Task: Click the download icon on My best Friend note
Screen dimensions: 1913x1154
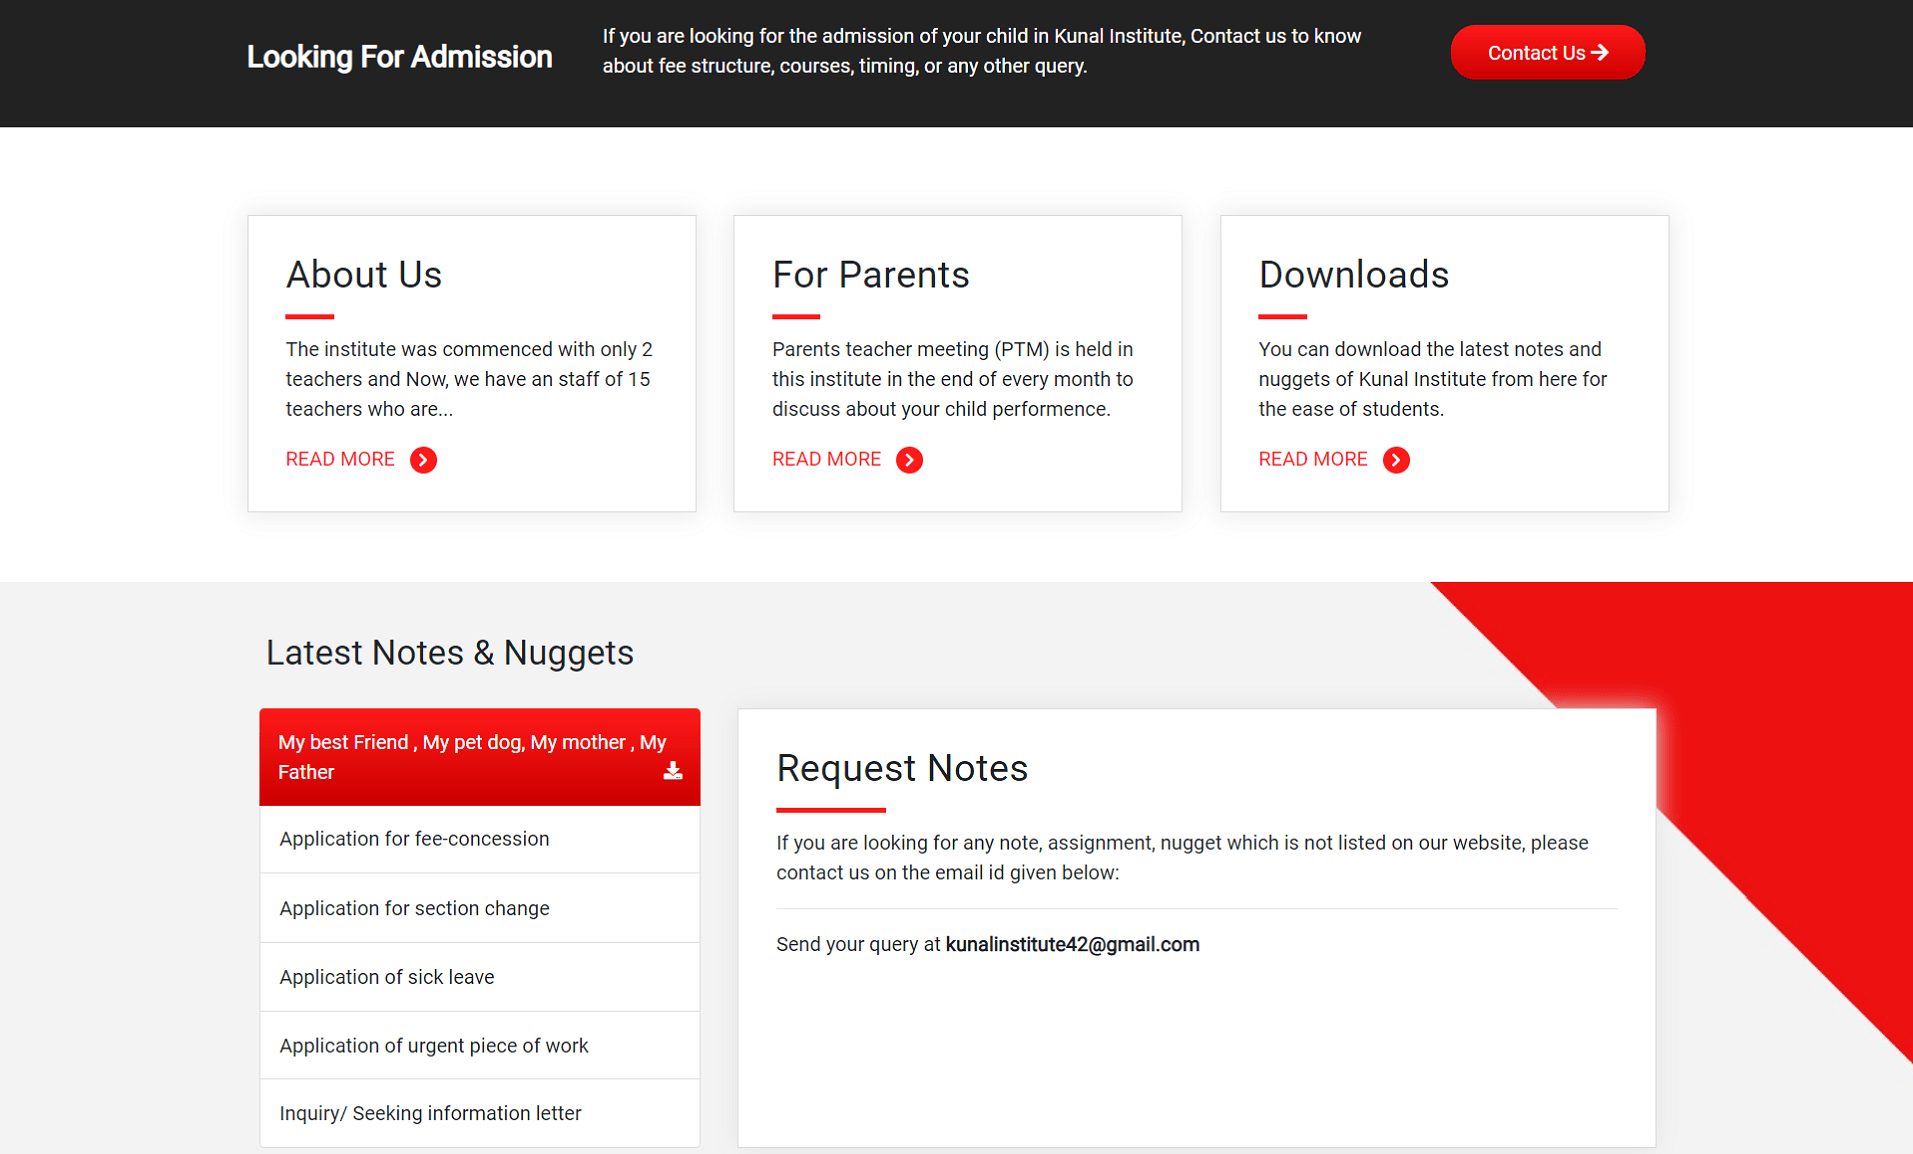Action: (673, 771)
